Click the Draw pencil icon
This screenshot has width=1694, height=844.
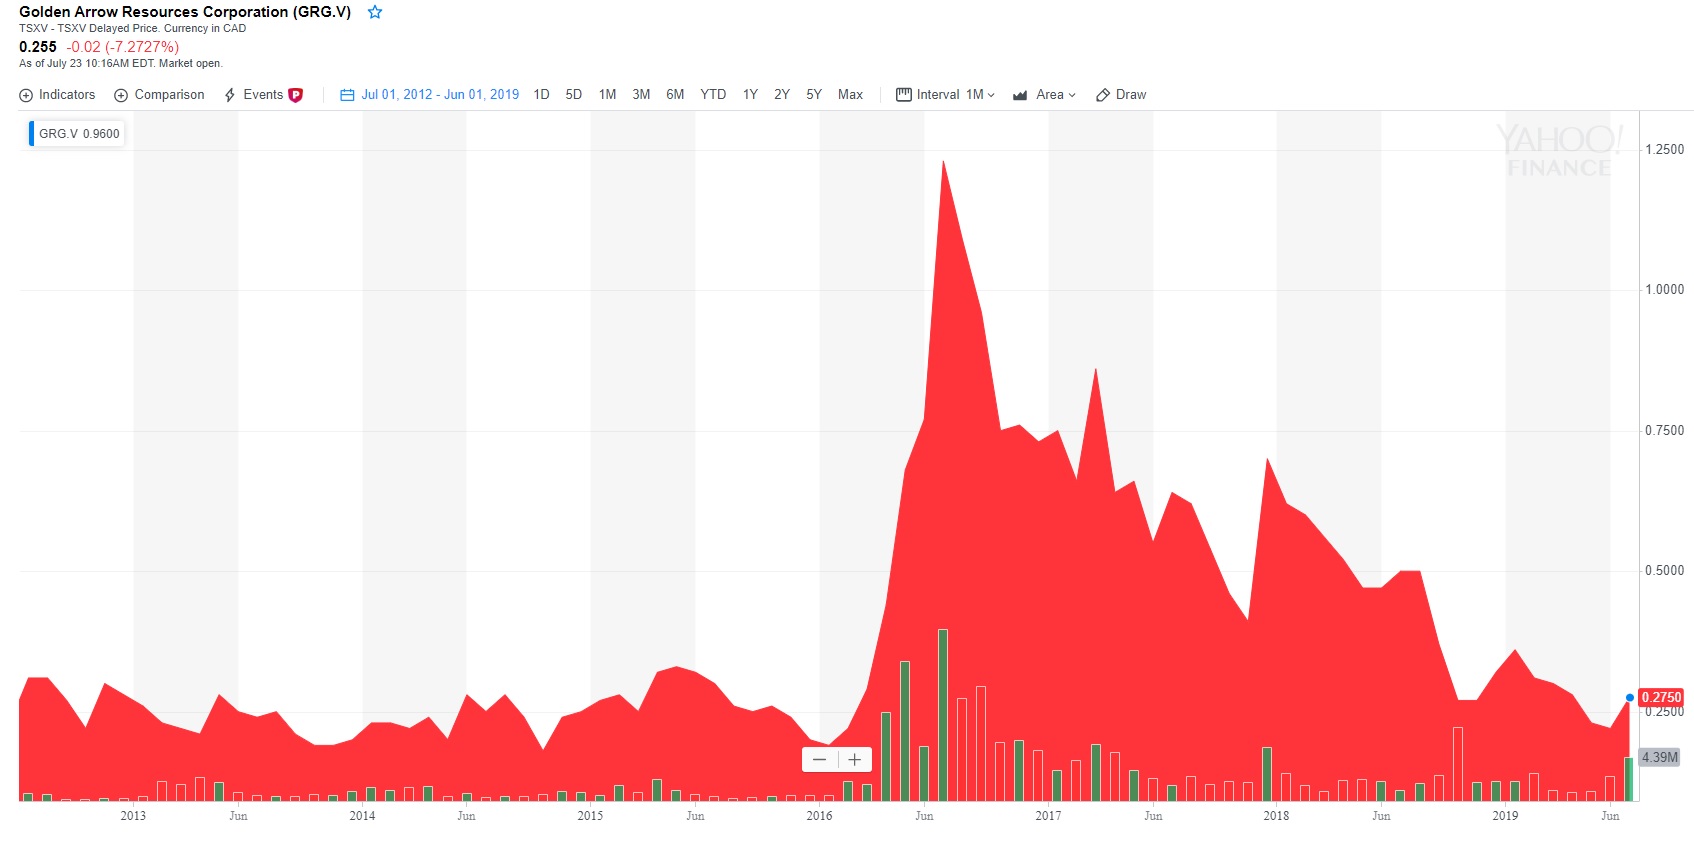(x=1103, y=95)
